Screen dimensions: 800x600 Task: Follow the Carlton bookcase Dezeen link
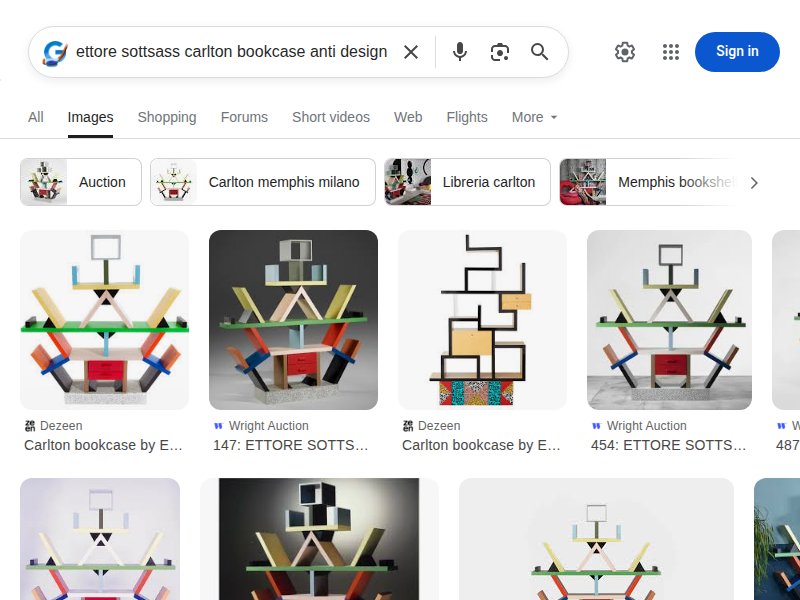(x=104, y=445)
